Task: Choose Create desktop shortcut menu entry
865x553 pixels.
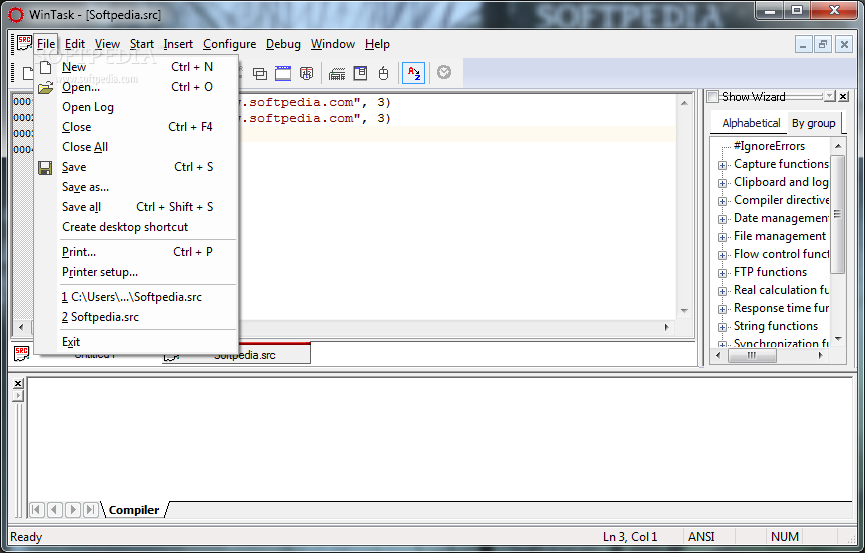Action: pos(136,227)
